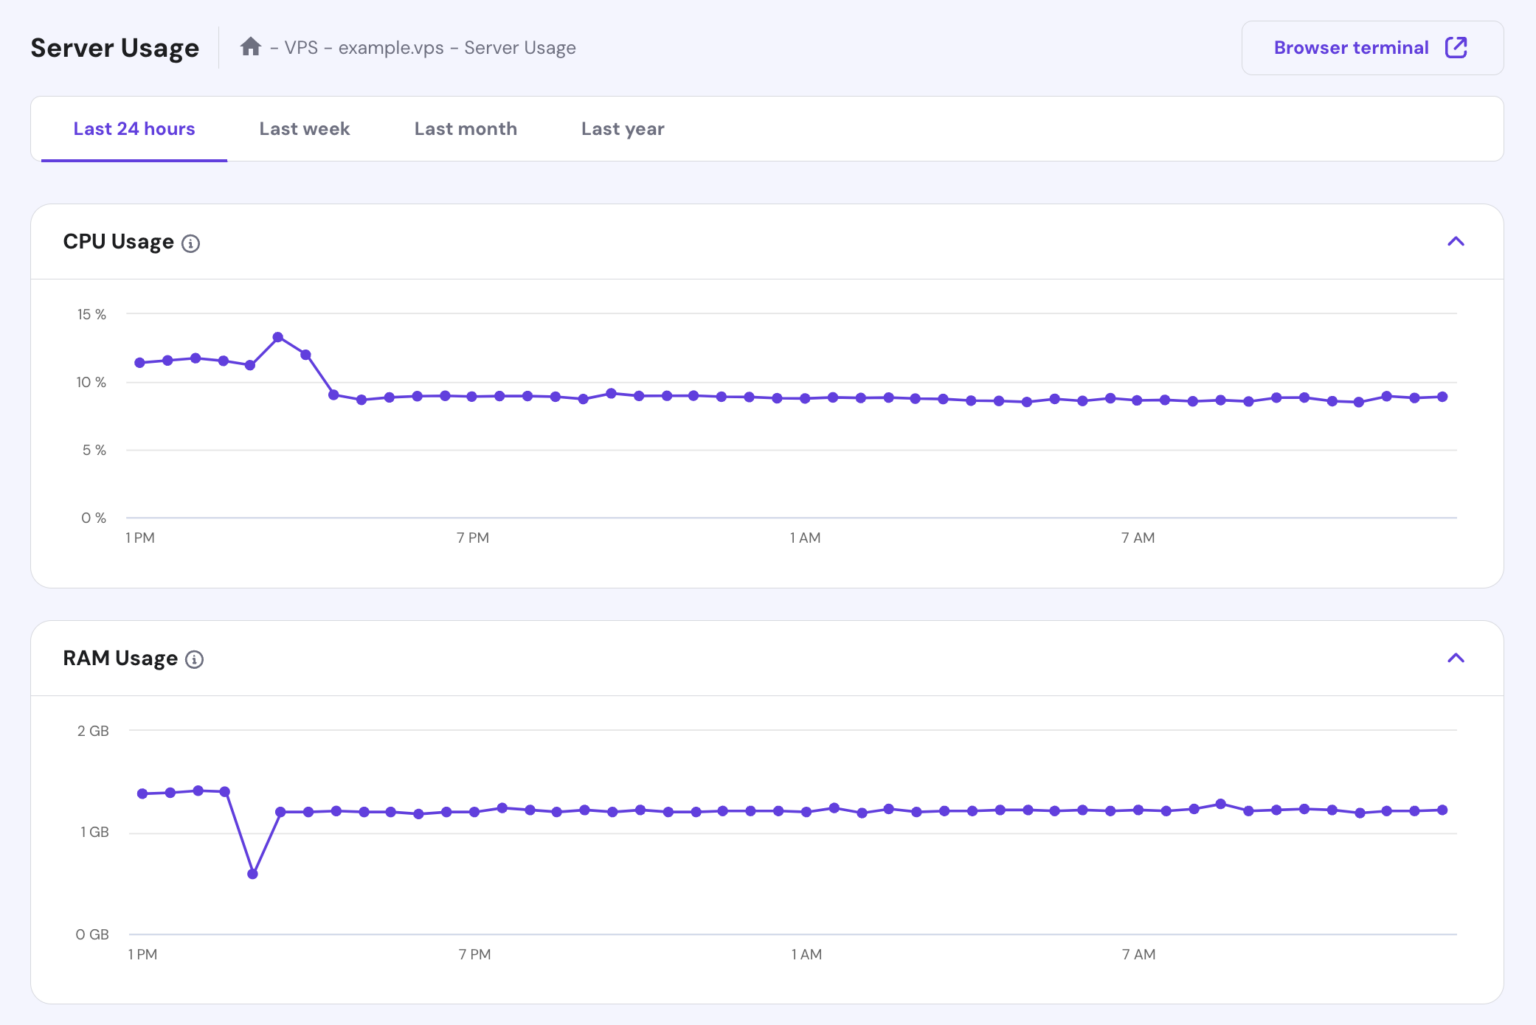Collapse the RAM Usage panel
This screenshot has width=1536, height=1025.
click(x=1456, y=658)
